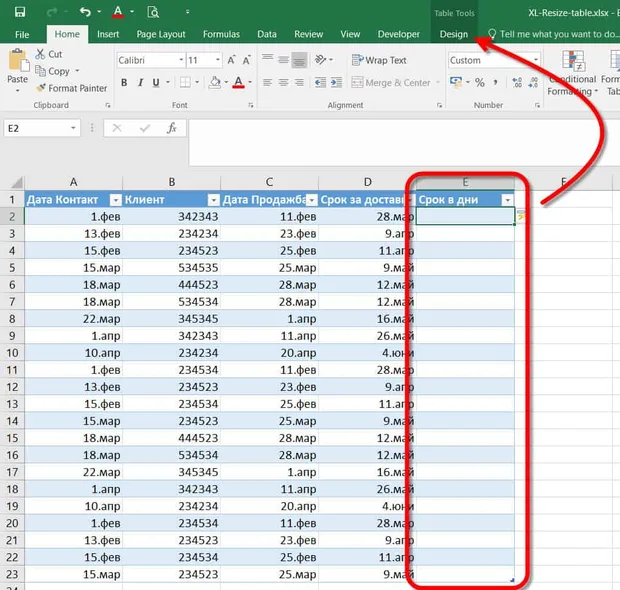The image size is (620, 590).
Task: Select row 10 header
Action: [x=12, y=353]
